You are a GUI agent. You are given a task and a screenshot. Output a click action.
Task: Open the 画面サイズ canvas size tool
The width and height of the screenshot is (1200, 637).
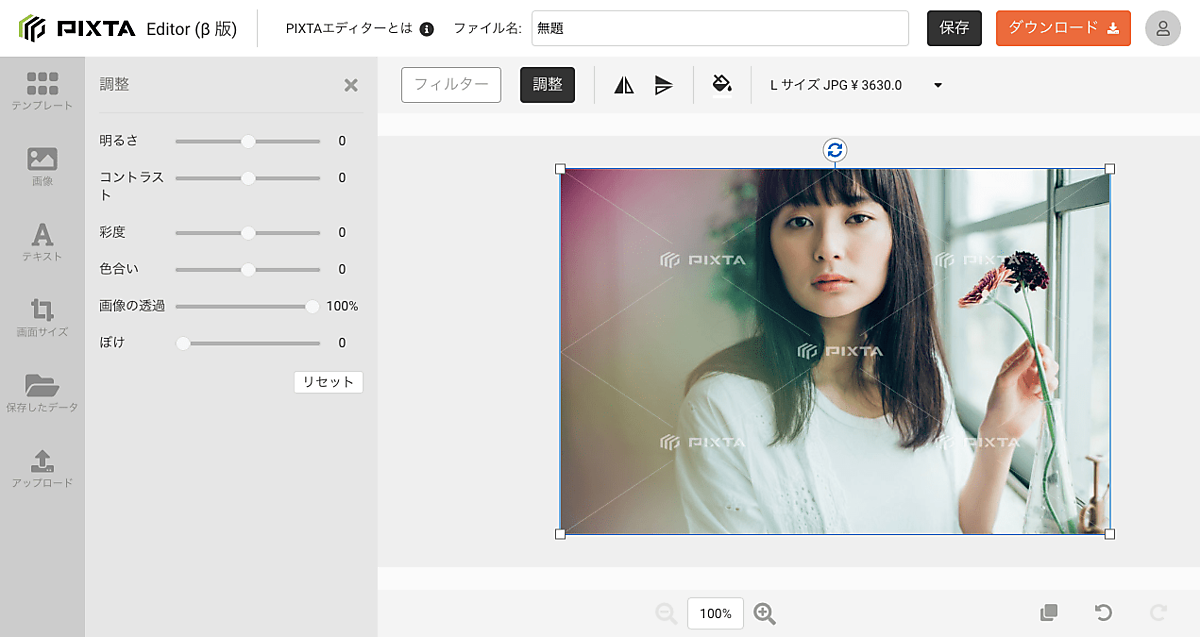[x=42, y=316]
